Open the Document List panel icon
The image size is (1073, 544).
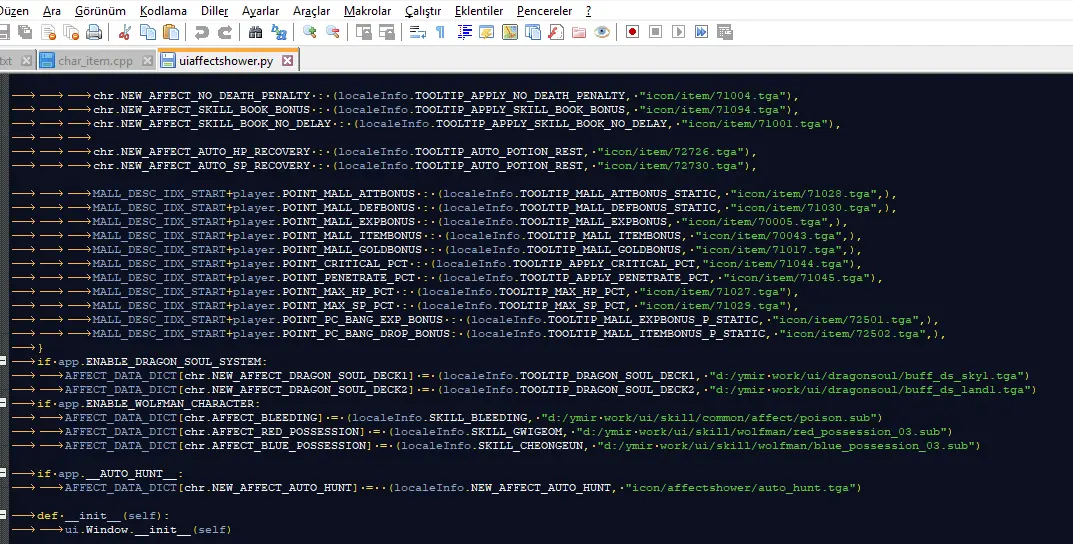tap(533, 32)
